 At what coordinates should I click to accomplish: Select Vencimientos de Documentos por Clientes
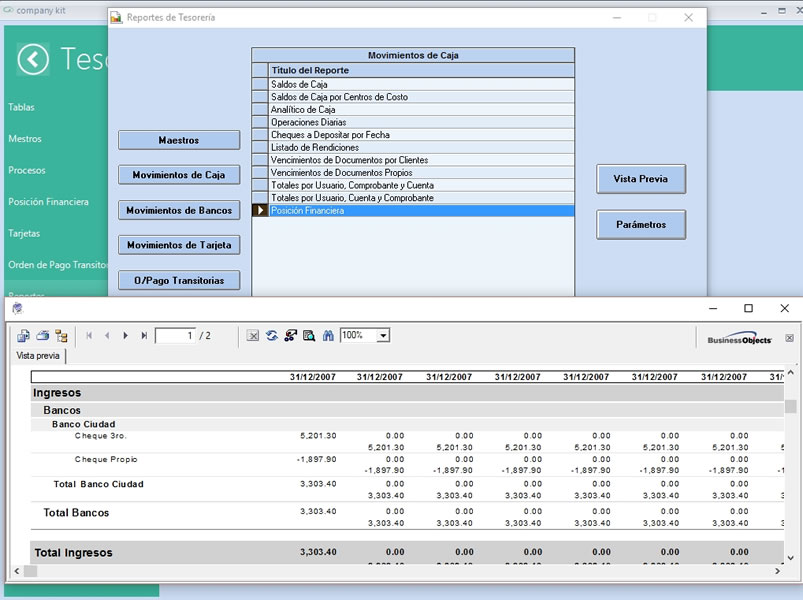tap(422, 160)
